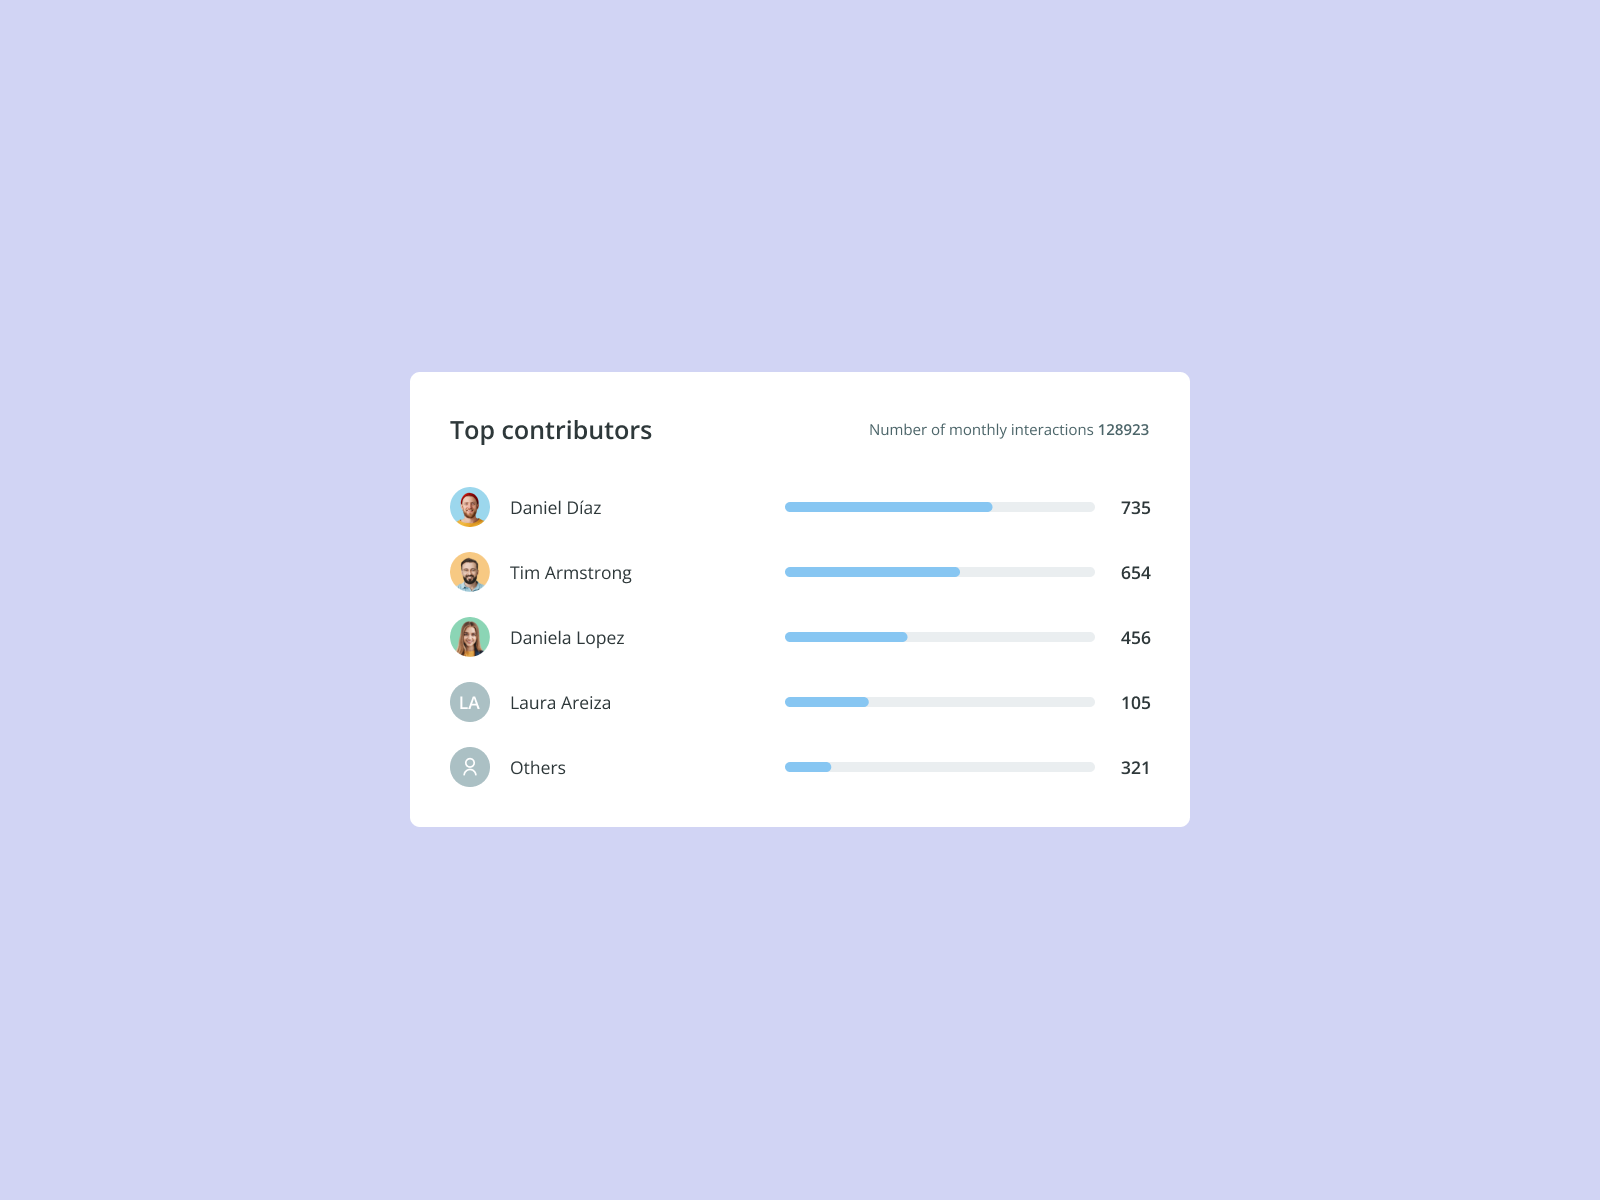The image size is (1600, 1200).
Task: Select Laura Areiza from the list
Action: pyautogui.click(x=560, y=702)
